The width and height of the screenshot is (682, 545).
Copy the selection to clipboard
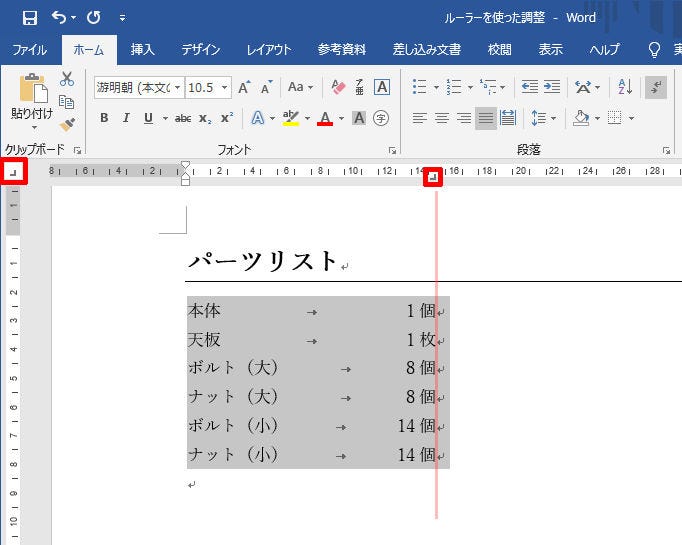67,102
